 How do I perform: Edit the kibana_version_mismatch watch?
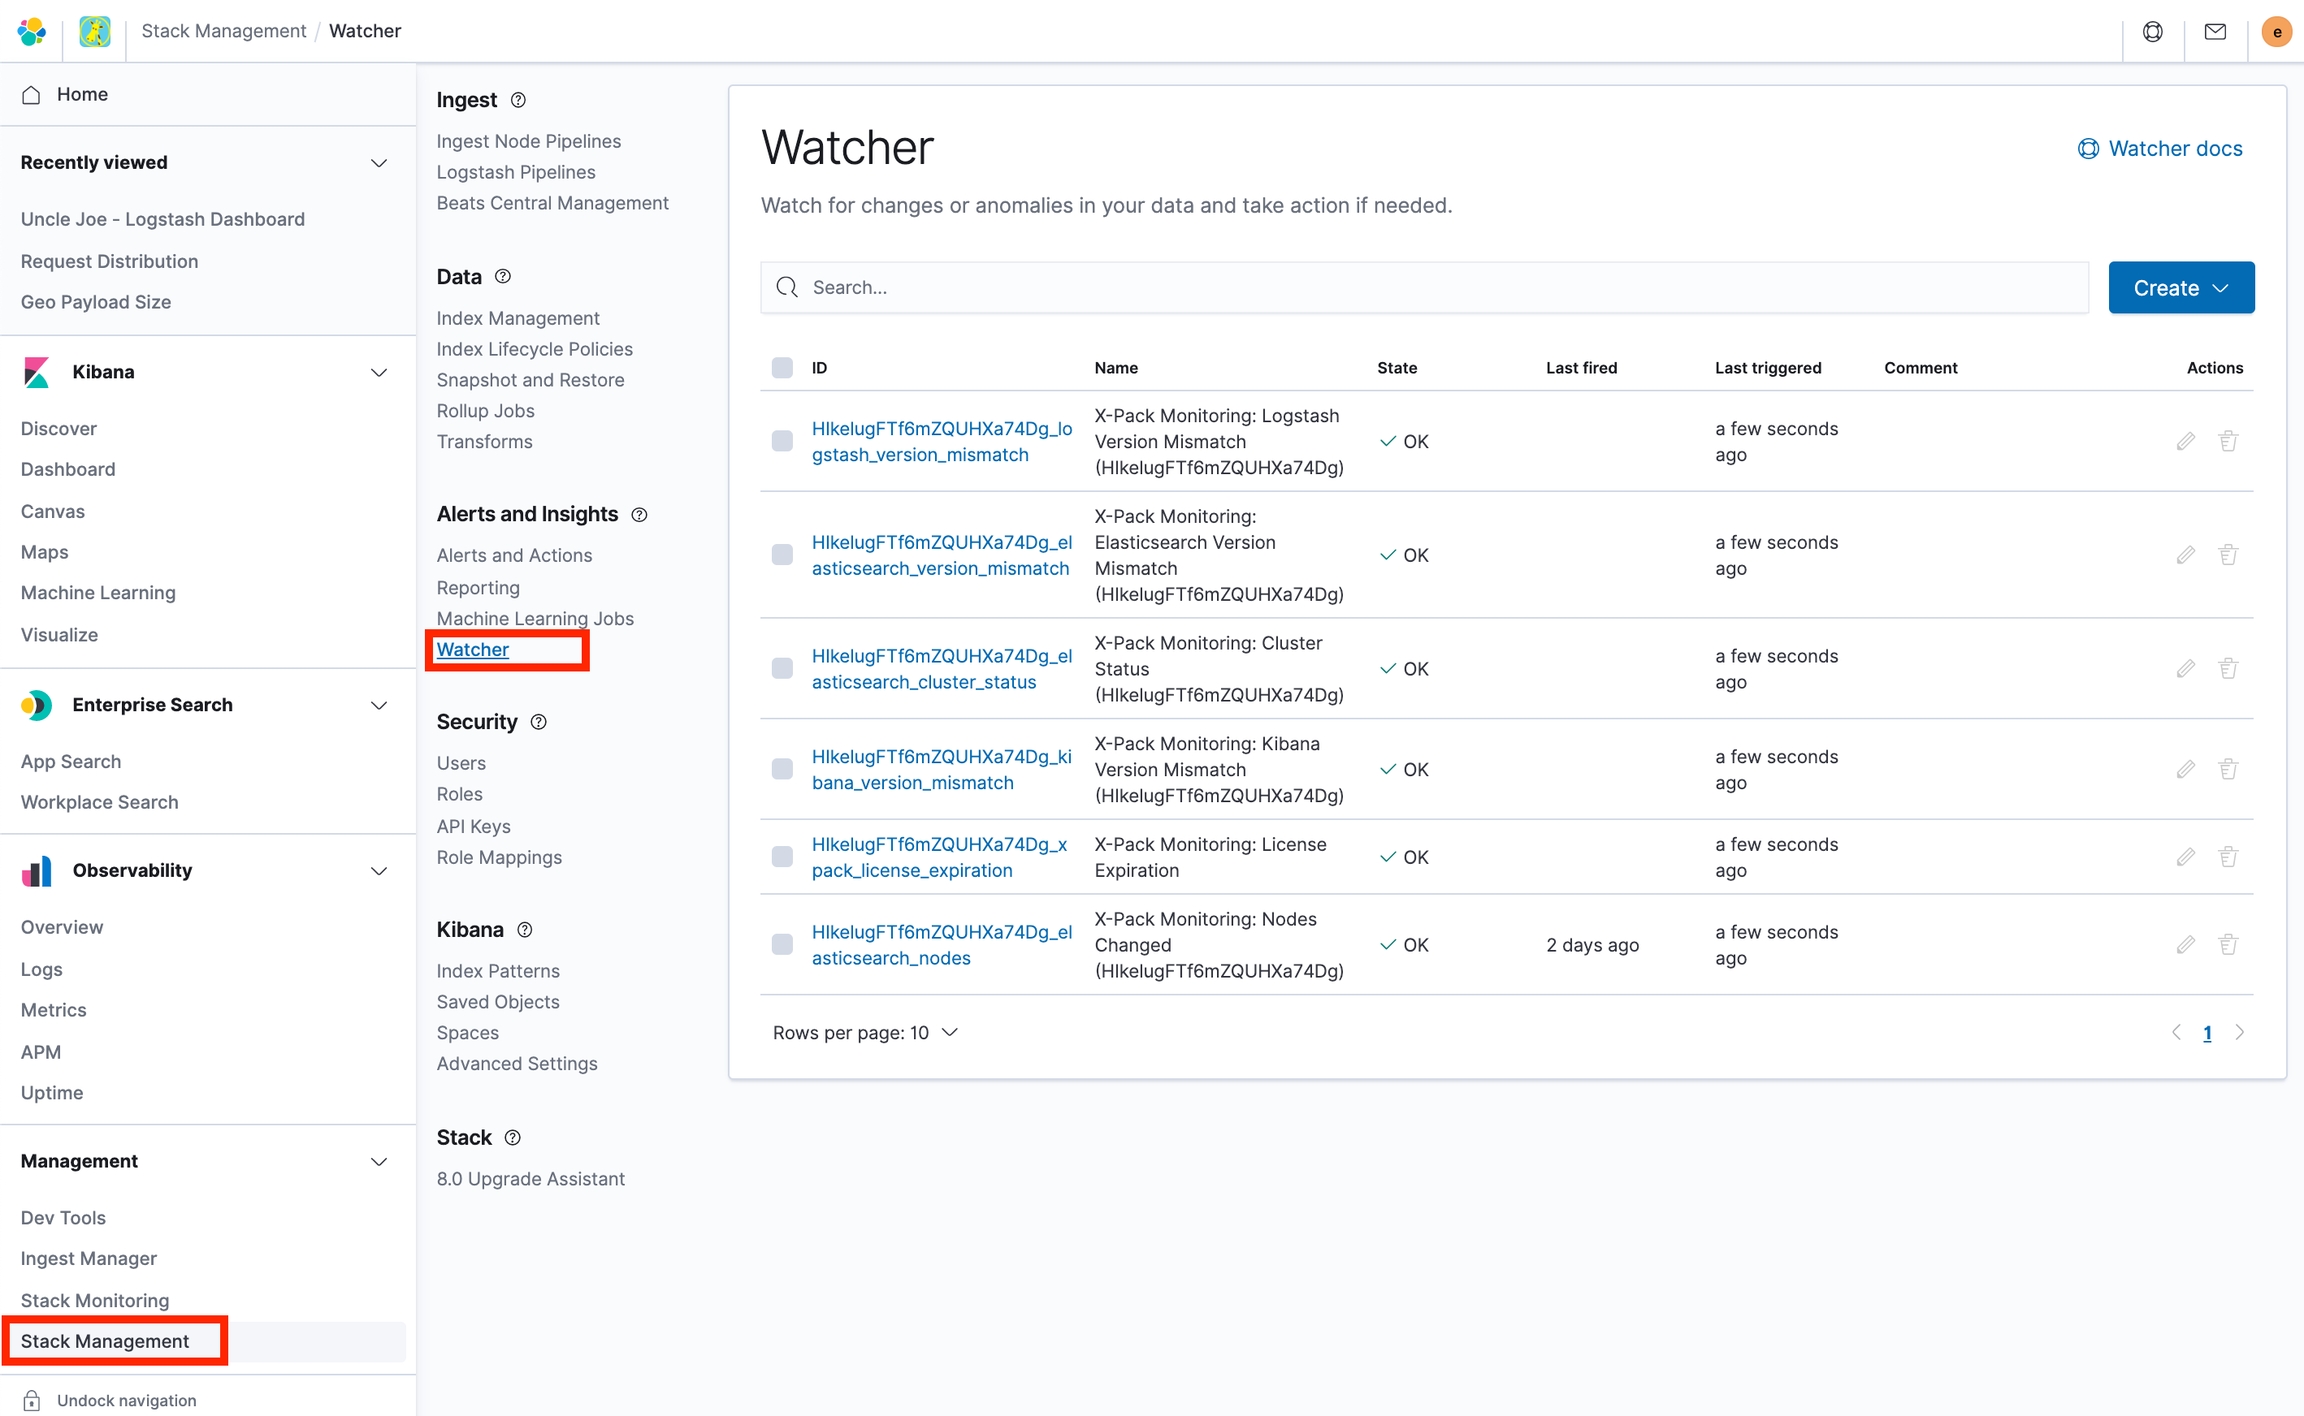[2186, 769]
